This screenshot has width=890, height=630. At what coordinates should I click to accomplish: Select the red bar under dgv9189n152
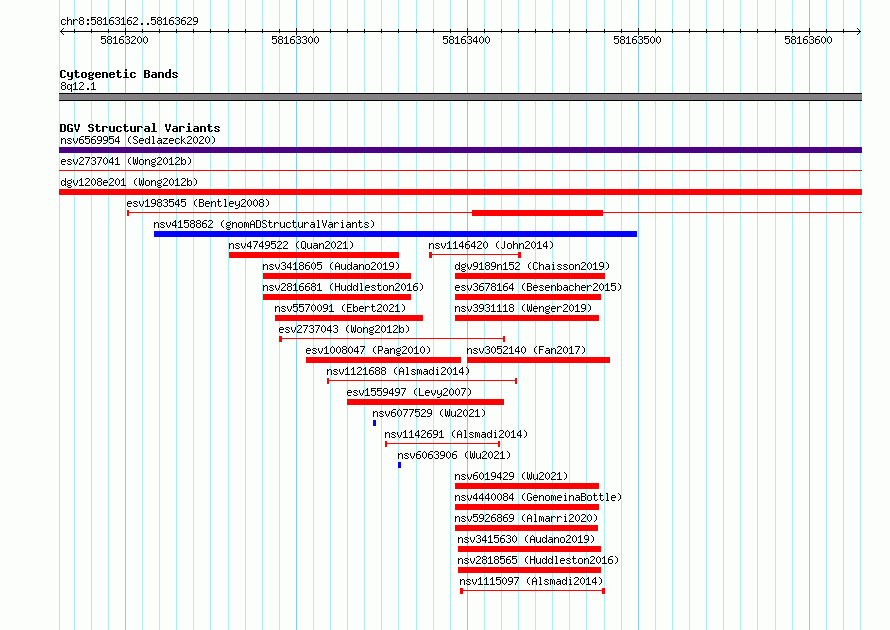(x=530, y=276)
